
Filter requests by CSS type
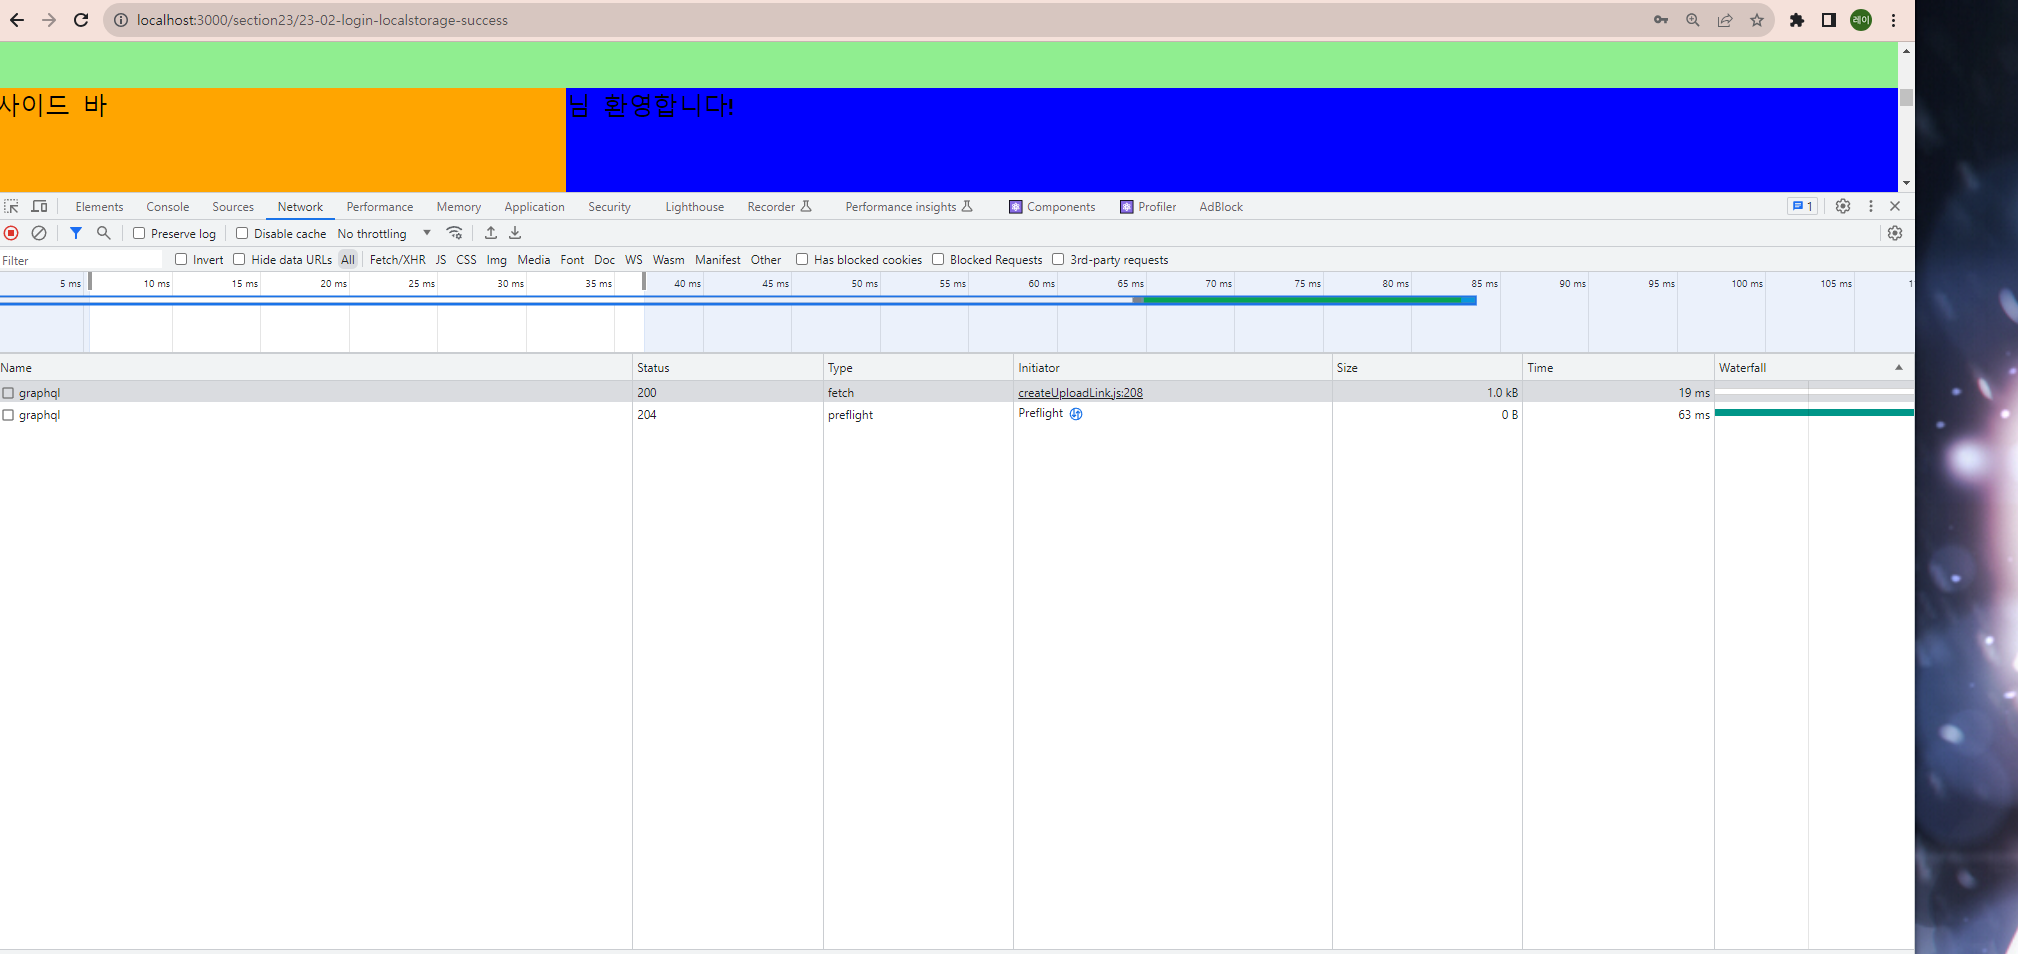point(466,260)
